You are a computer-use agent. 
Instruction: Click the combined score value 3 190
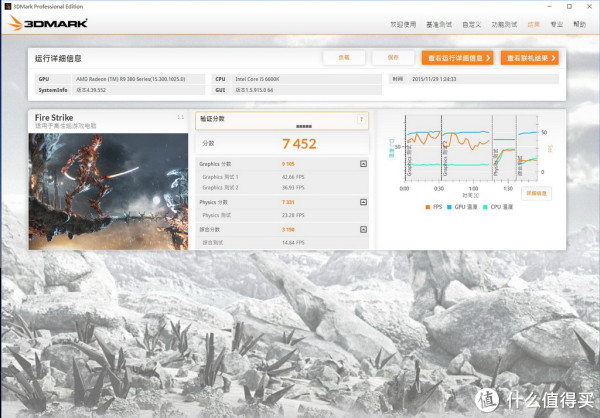point(288,230)
